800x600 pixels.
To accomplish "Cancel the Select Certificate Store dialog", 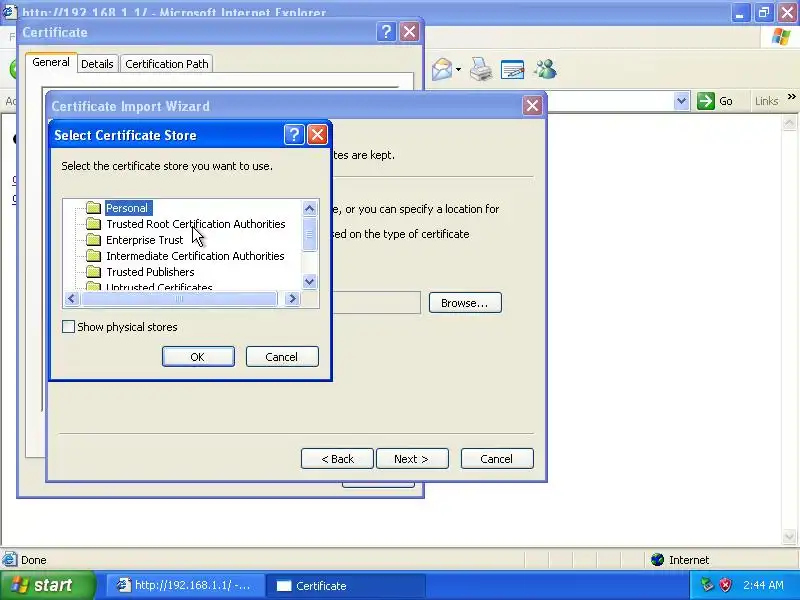I will coord(282,357).
